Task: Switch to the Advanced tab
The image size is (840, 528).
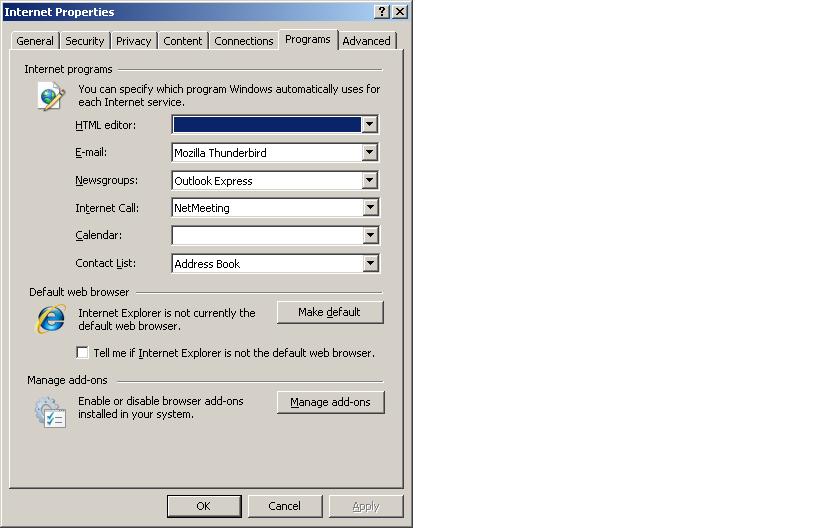Action: pyautogui.click(x=366, y=41)
